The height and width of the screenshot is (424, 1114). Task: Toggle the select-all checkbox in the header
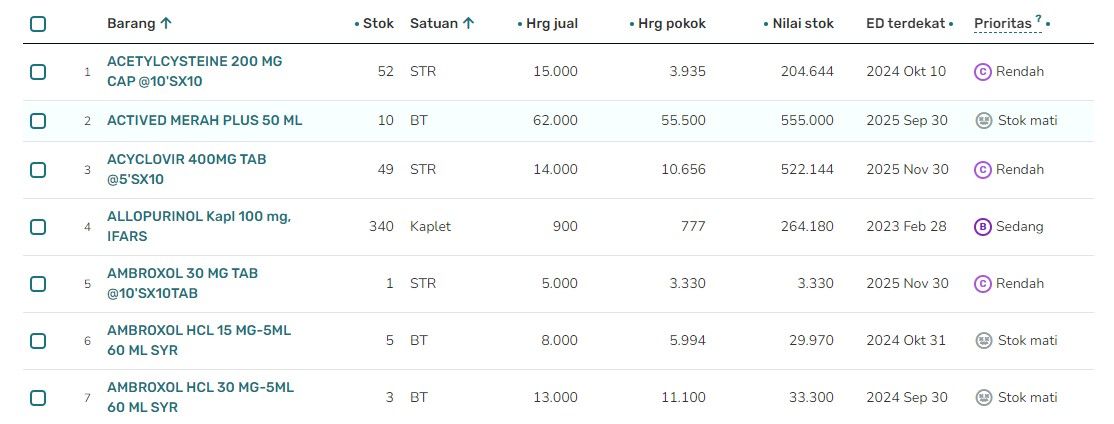tap(38, 24)
